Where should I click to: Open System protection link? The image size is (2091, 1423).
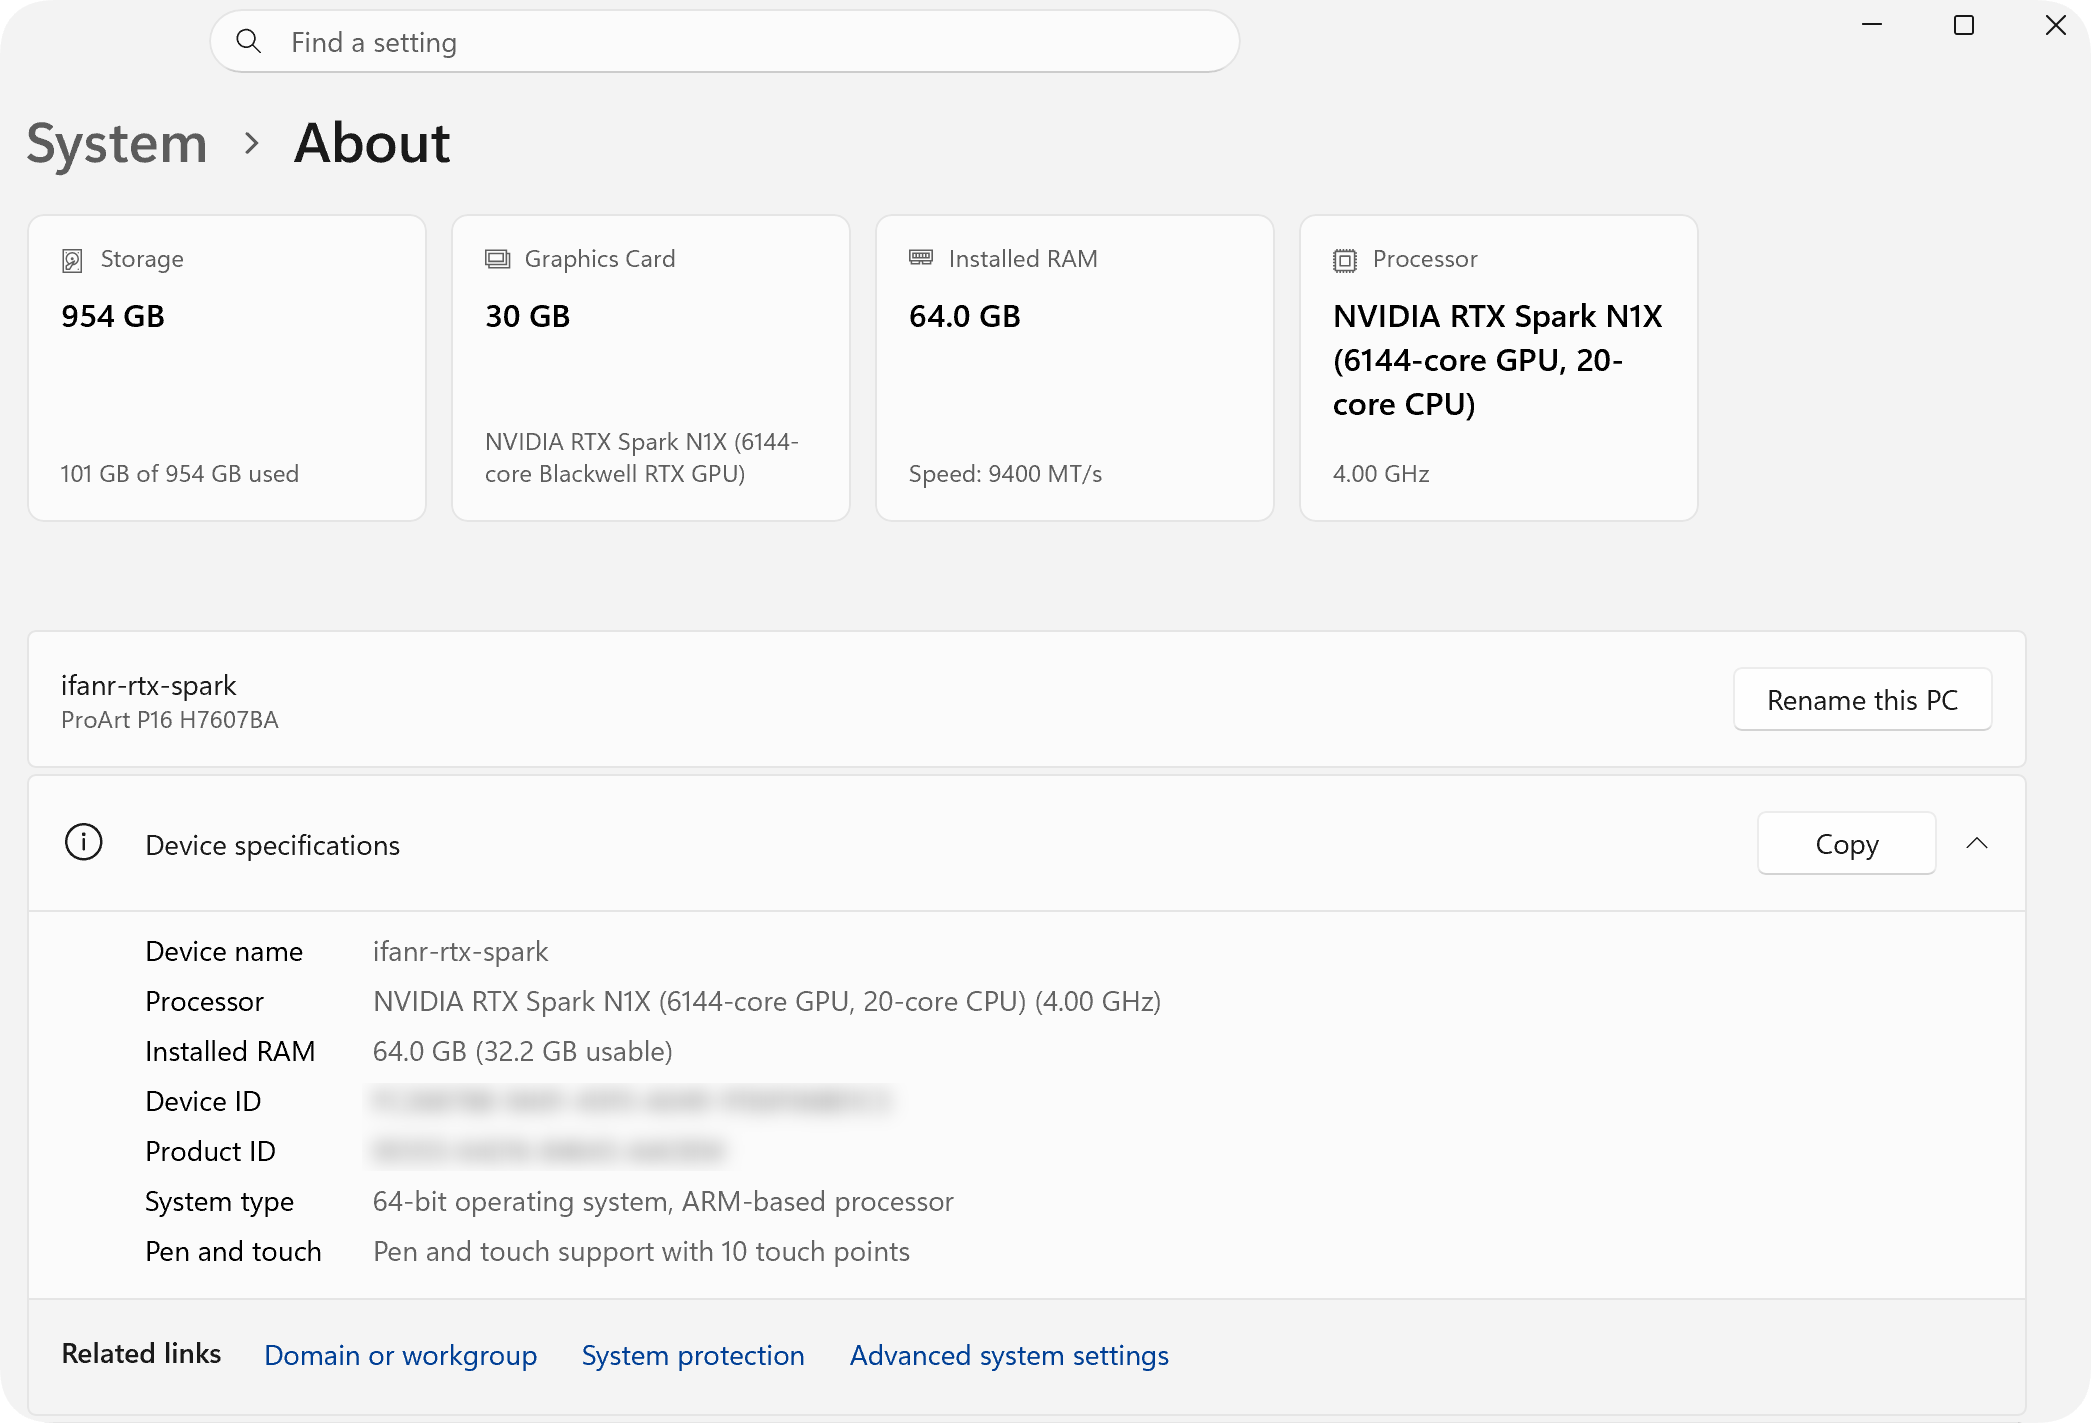[x=693, y=1355]
